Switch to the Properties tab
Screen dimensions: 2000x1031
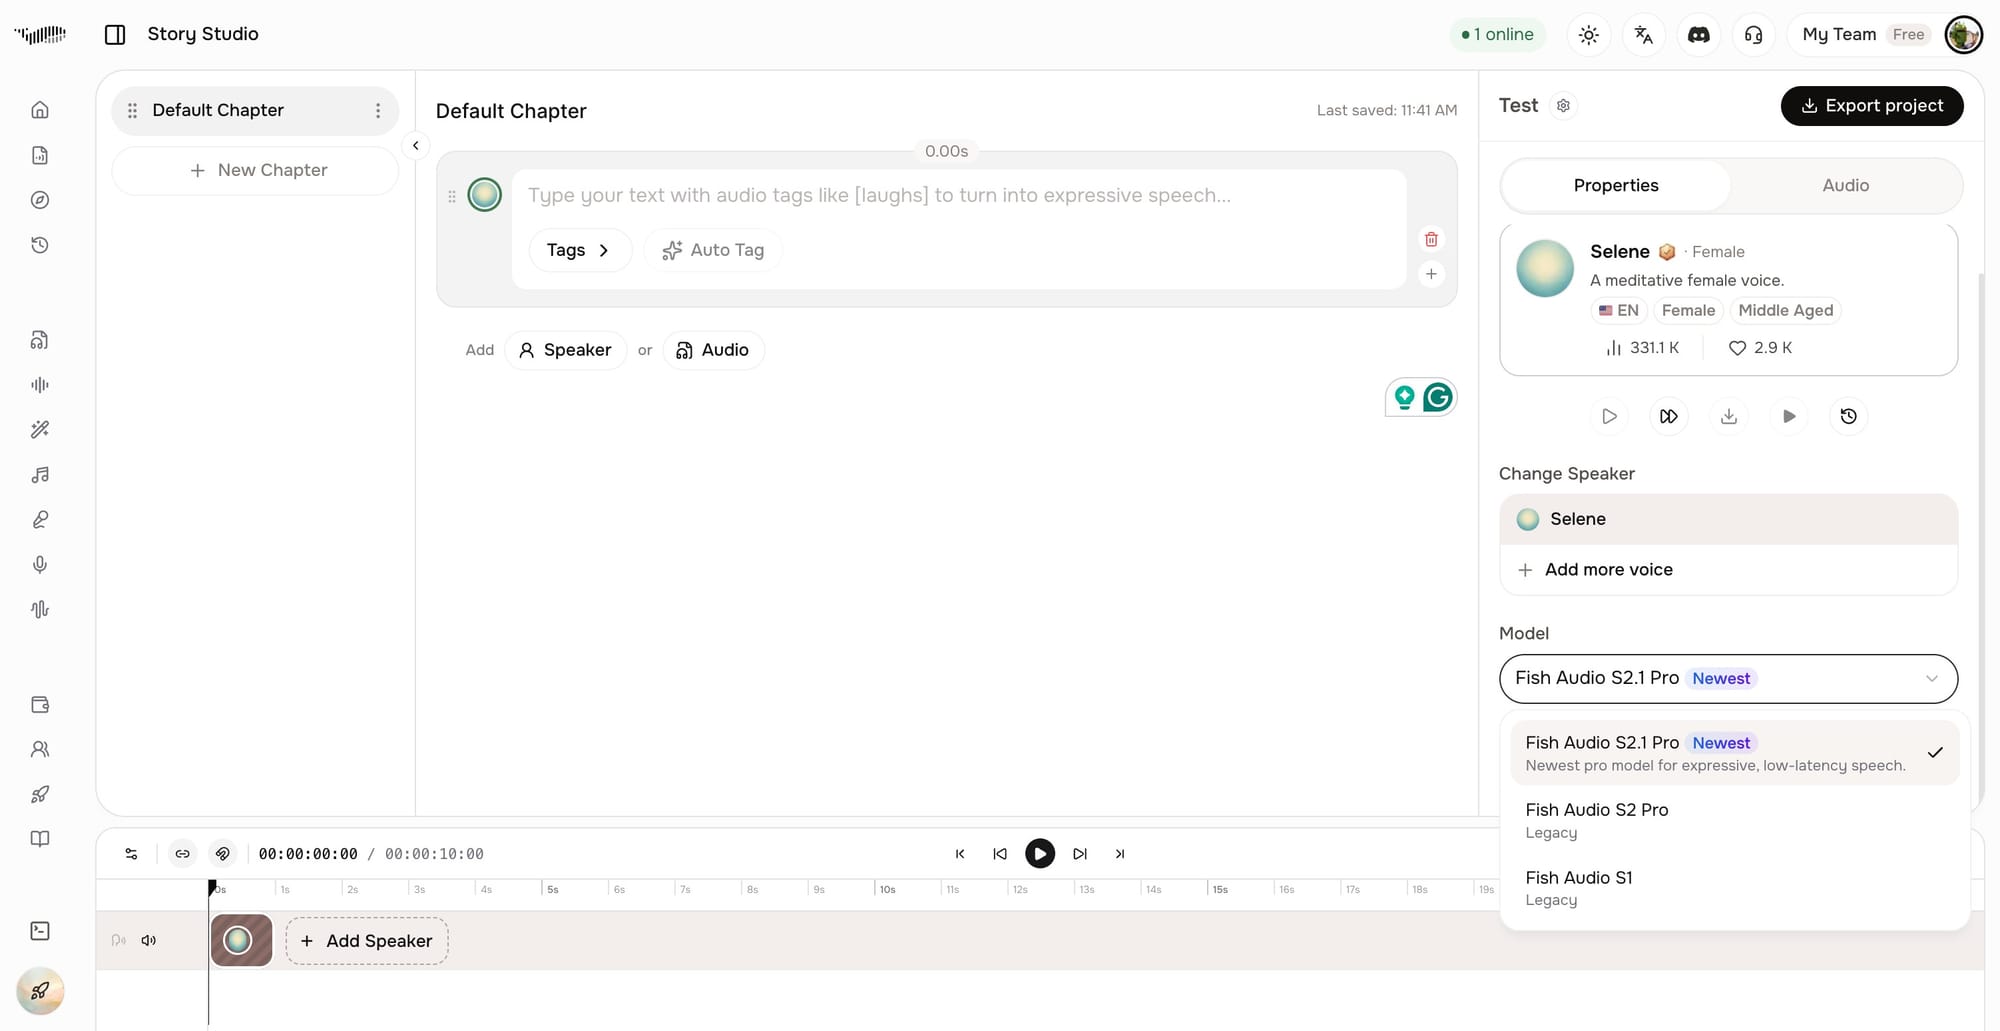1616,186
